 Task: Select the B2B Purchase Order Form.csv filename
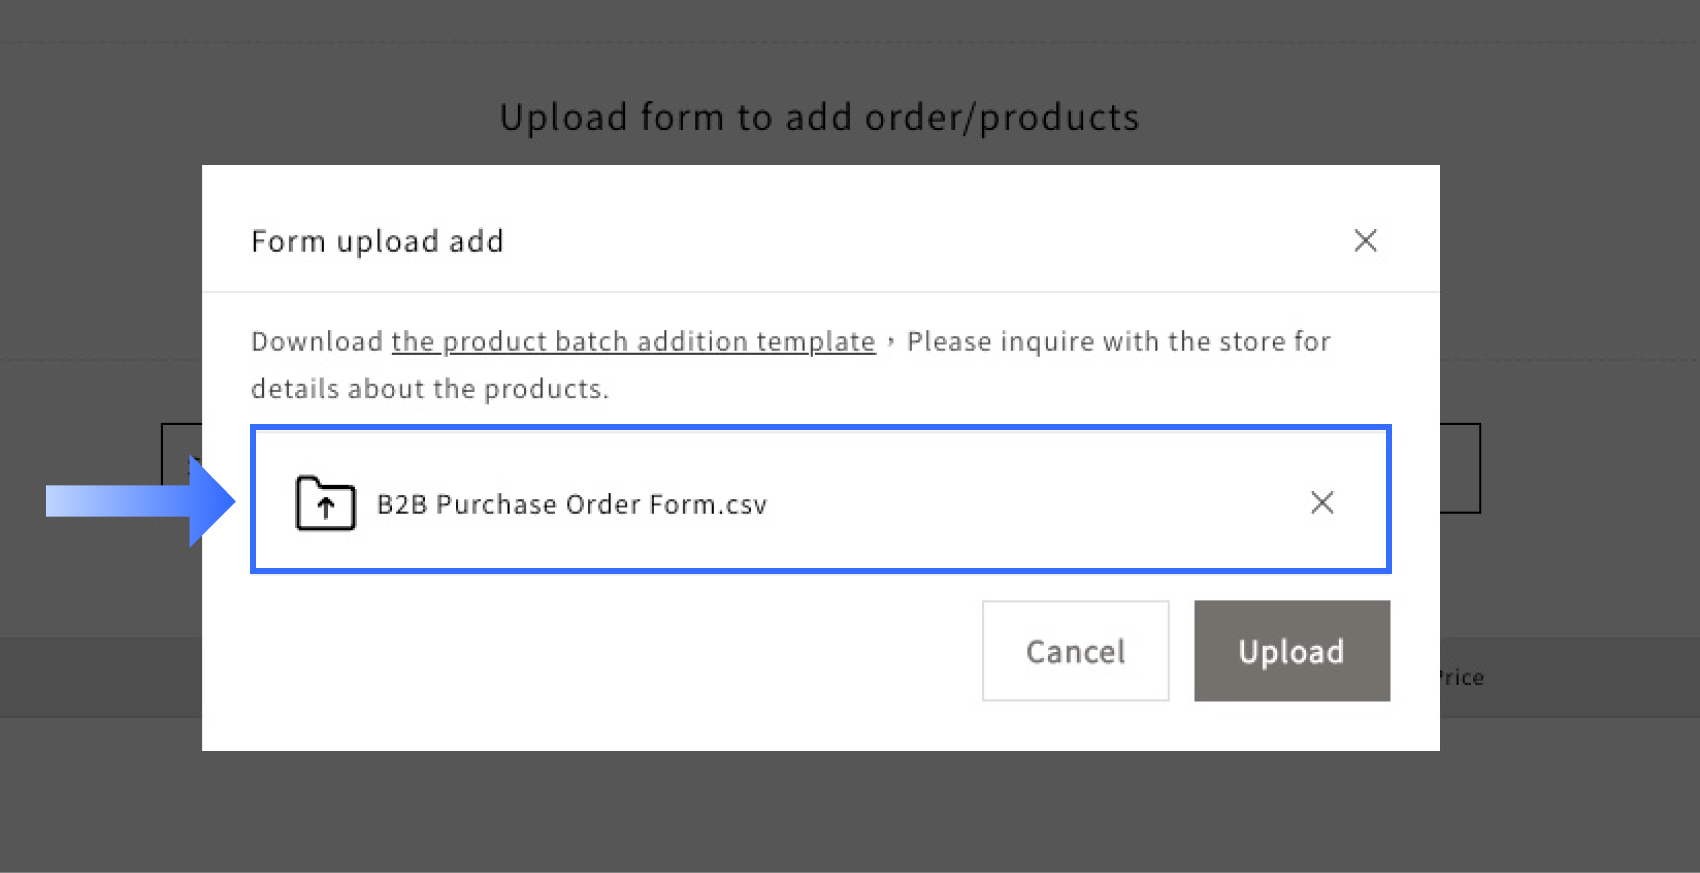click(571, 504)
